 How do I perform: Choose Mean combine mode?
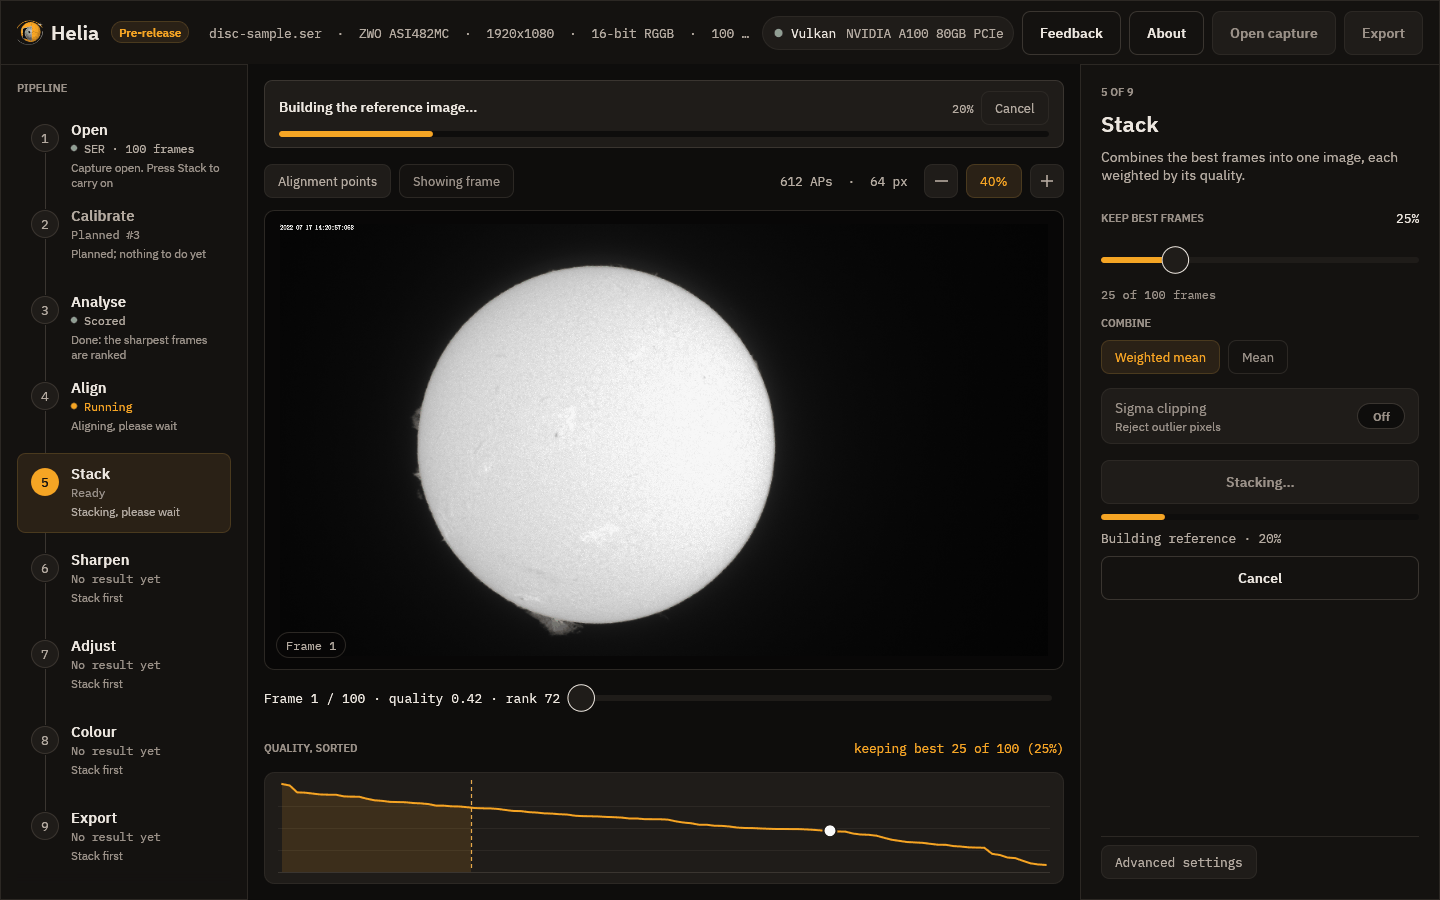click(1258, 357)
